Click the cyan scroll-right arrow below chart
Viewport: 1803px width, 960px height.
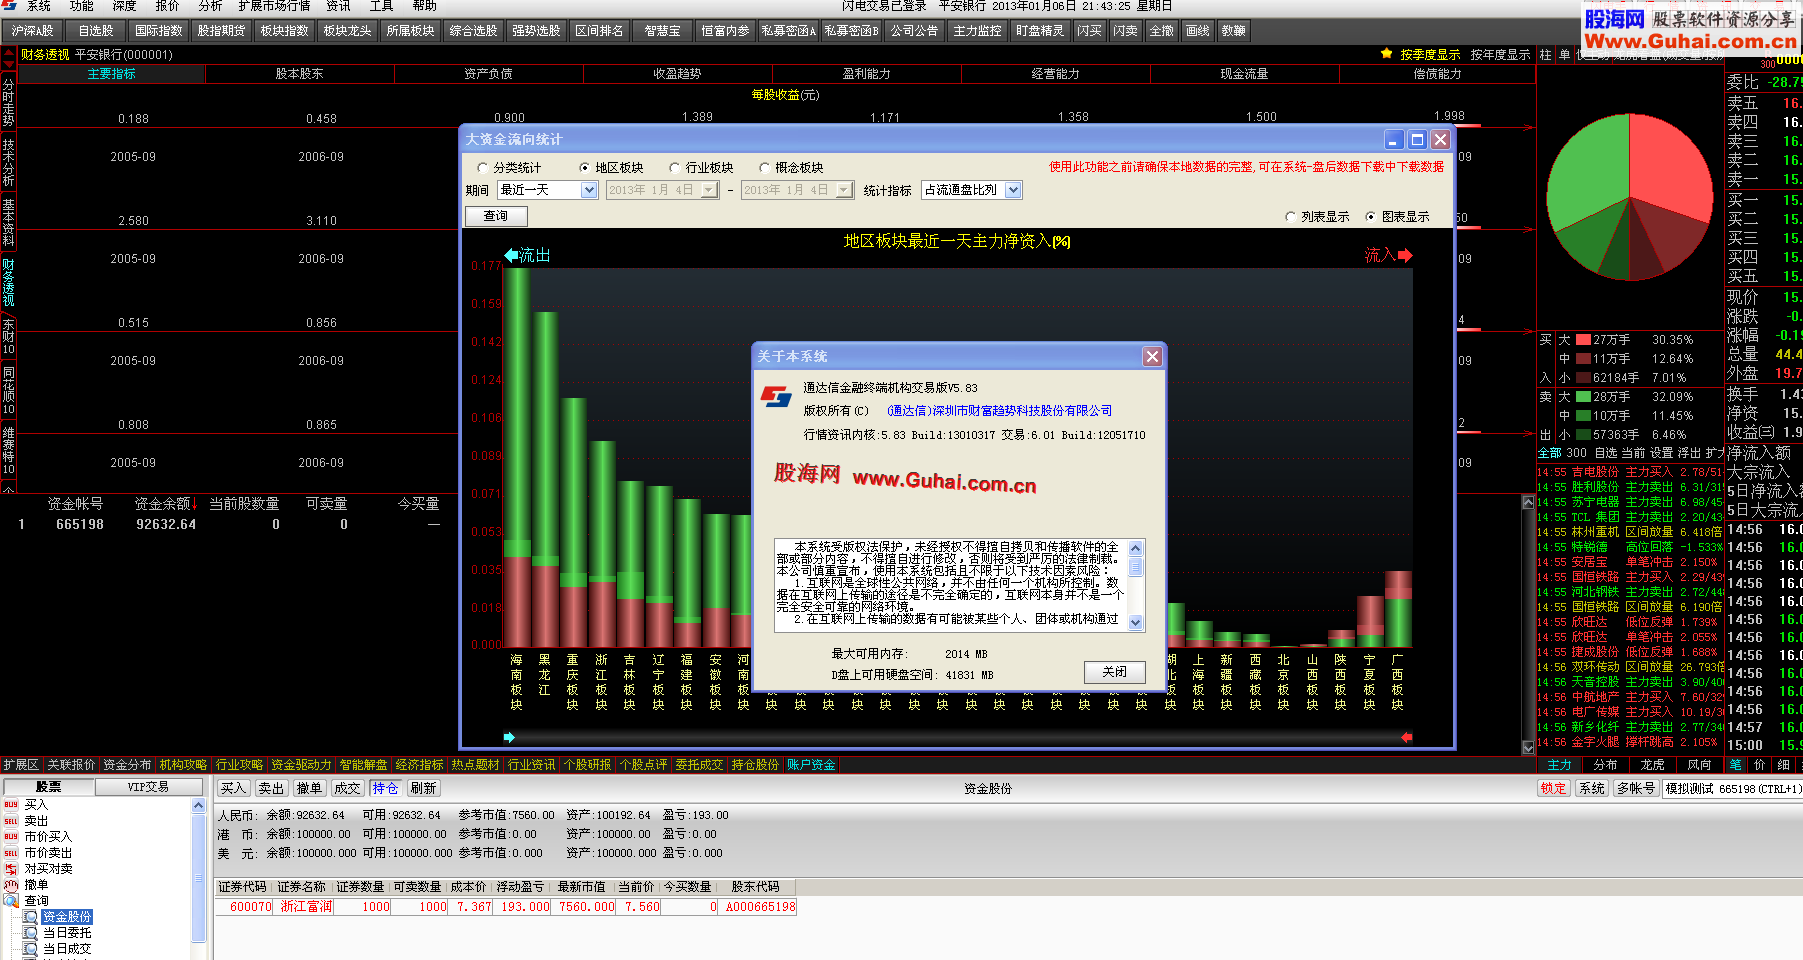tap(509, 737)
